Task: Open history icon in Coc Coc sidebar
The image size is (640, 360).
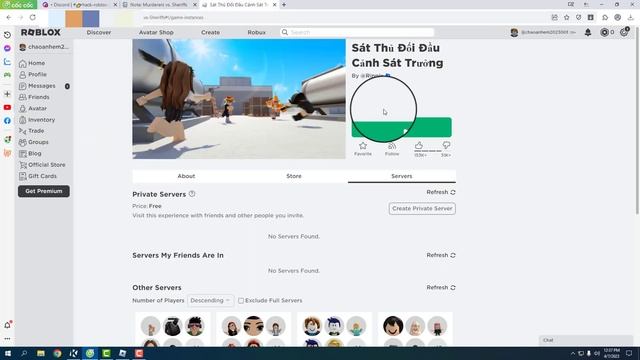Action: coord(7,35)
